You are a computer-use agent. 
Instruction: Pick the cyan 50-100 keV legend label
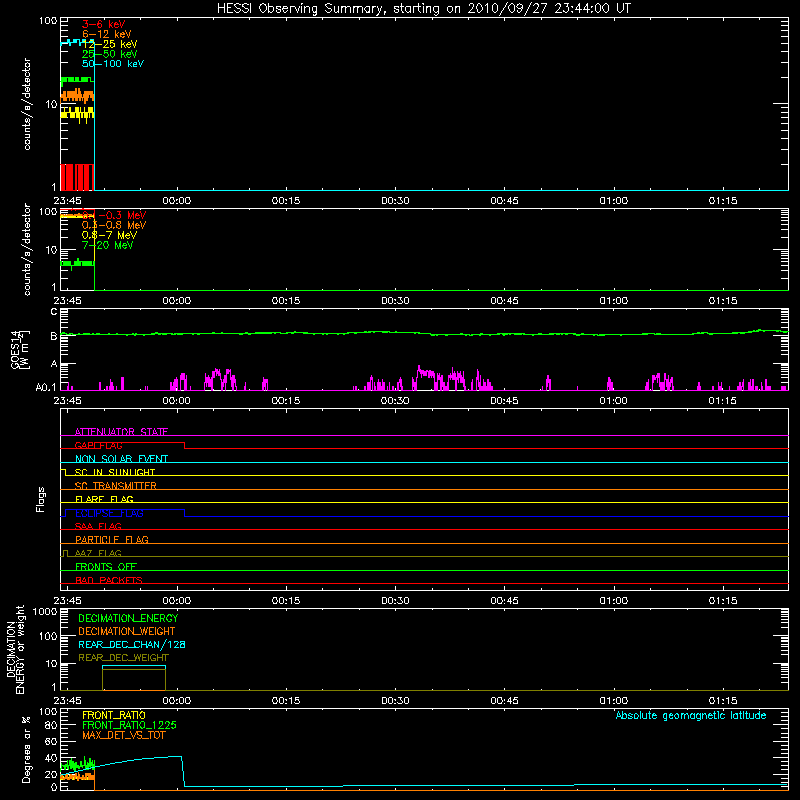pos(113,64)
